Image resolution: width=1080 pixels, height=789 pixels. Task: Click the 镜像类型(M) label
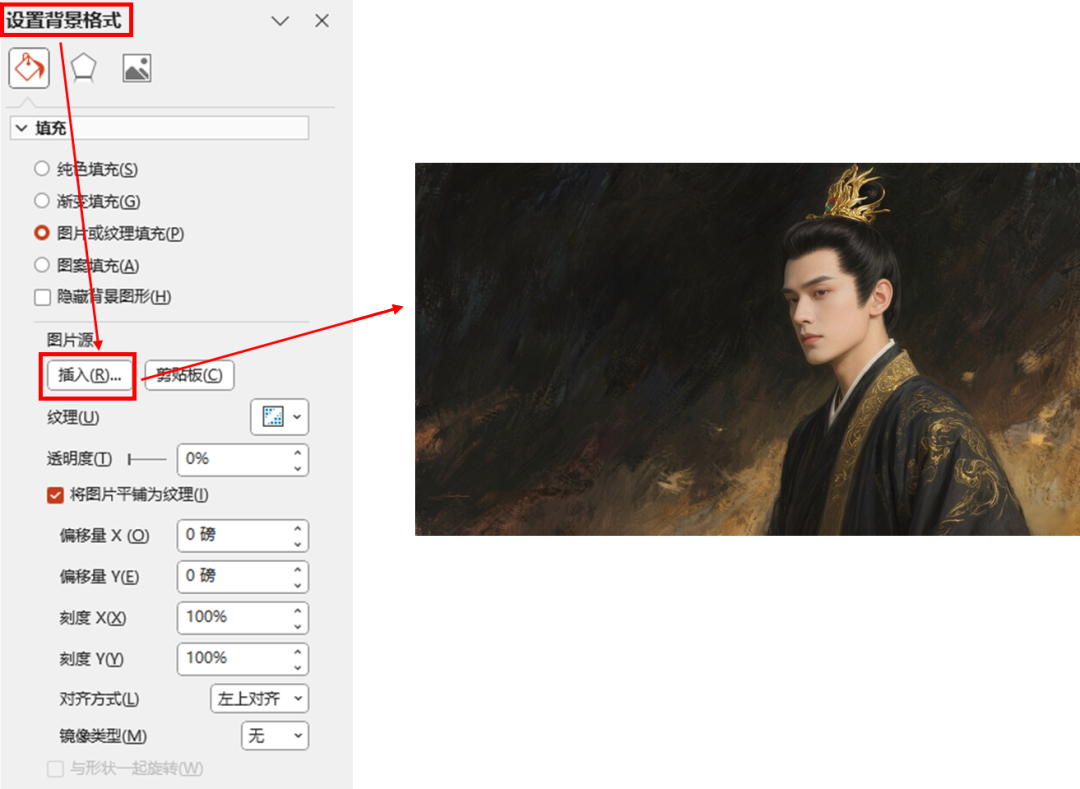point(103,736)
